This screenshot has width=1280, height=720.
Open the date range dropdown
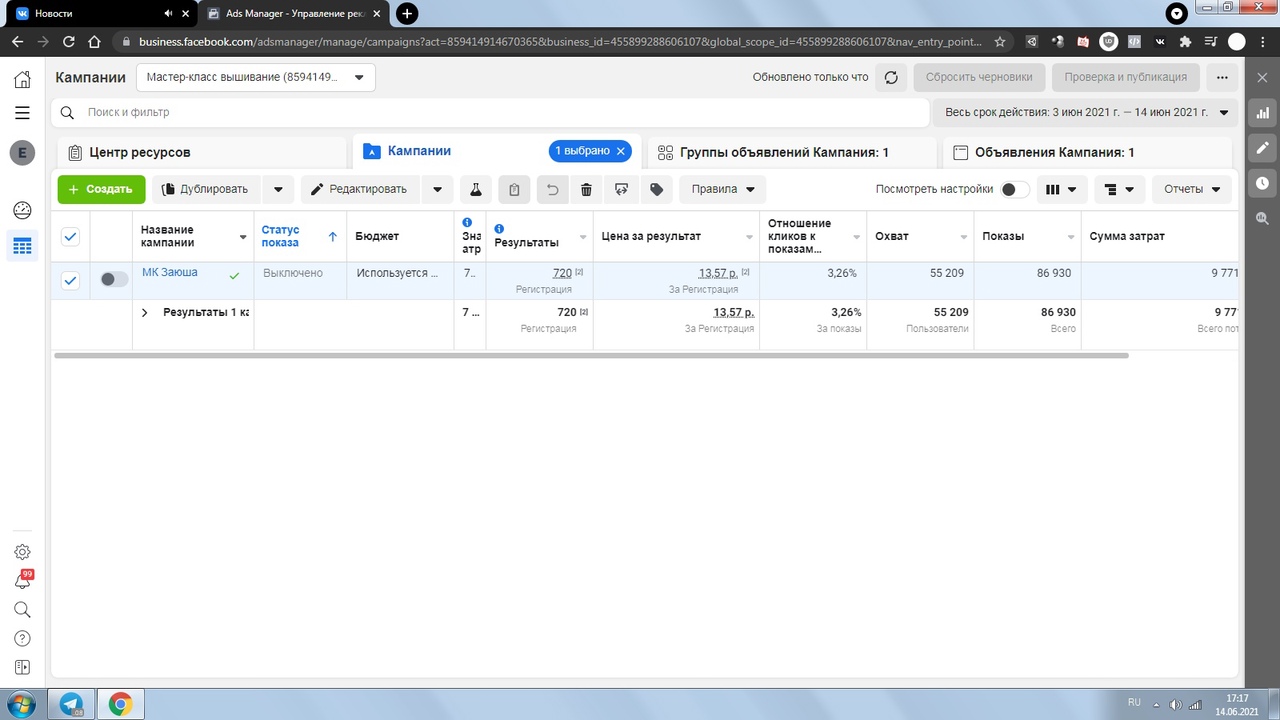[1085, 113]
